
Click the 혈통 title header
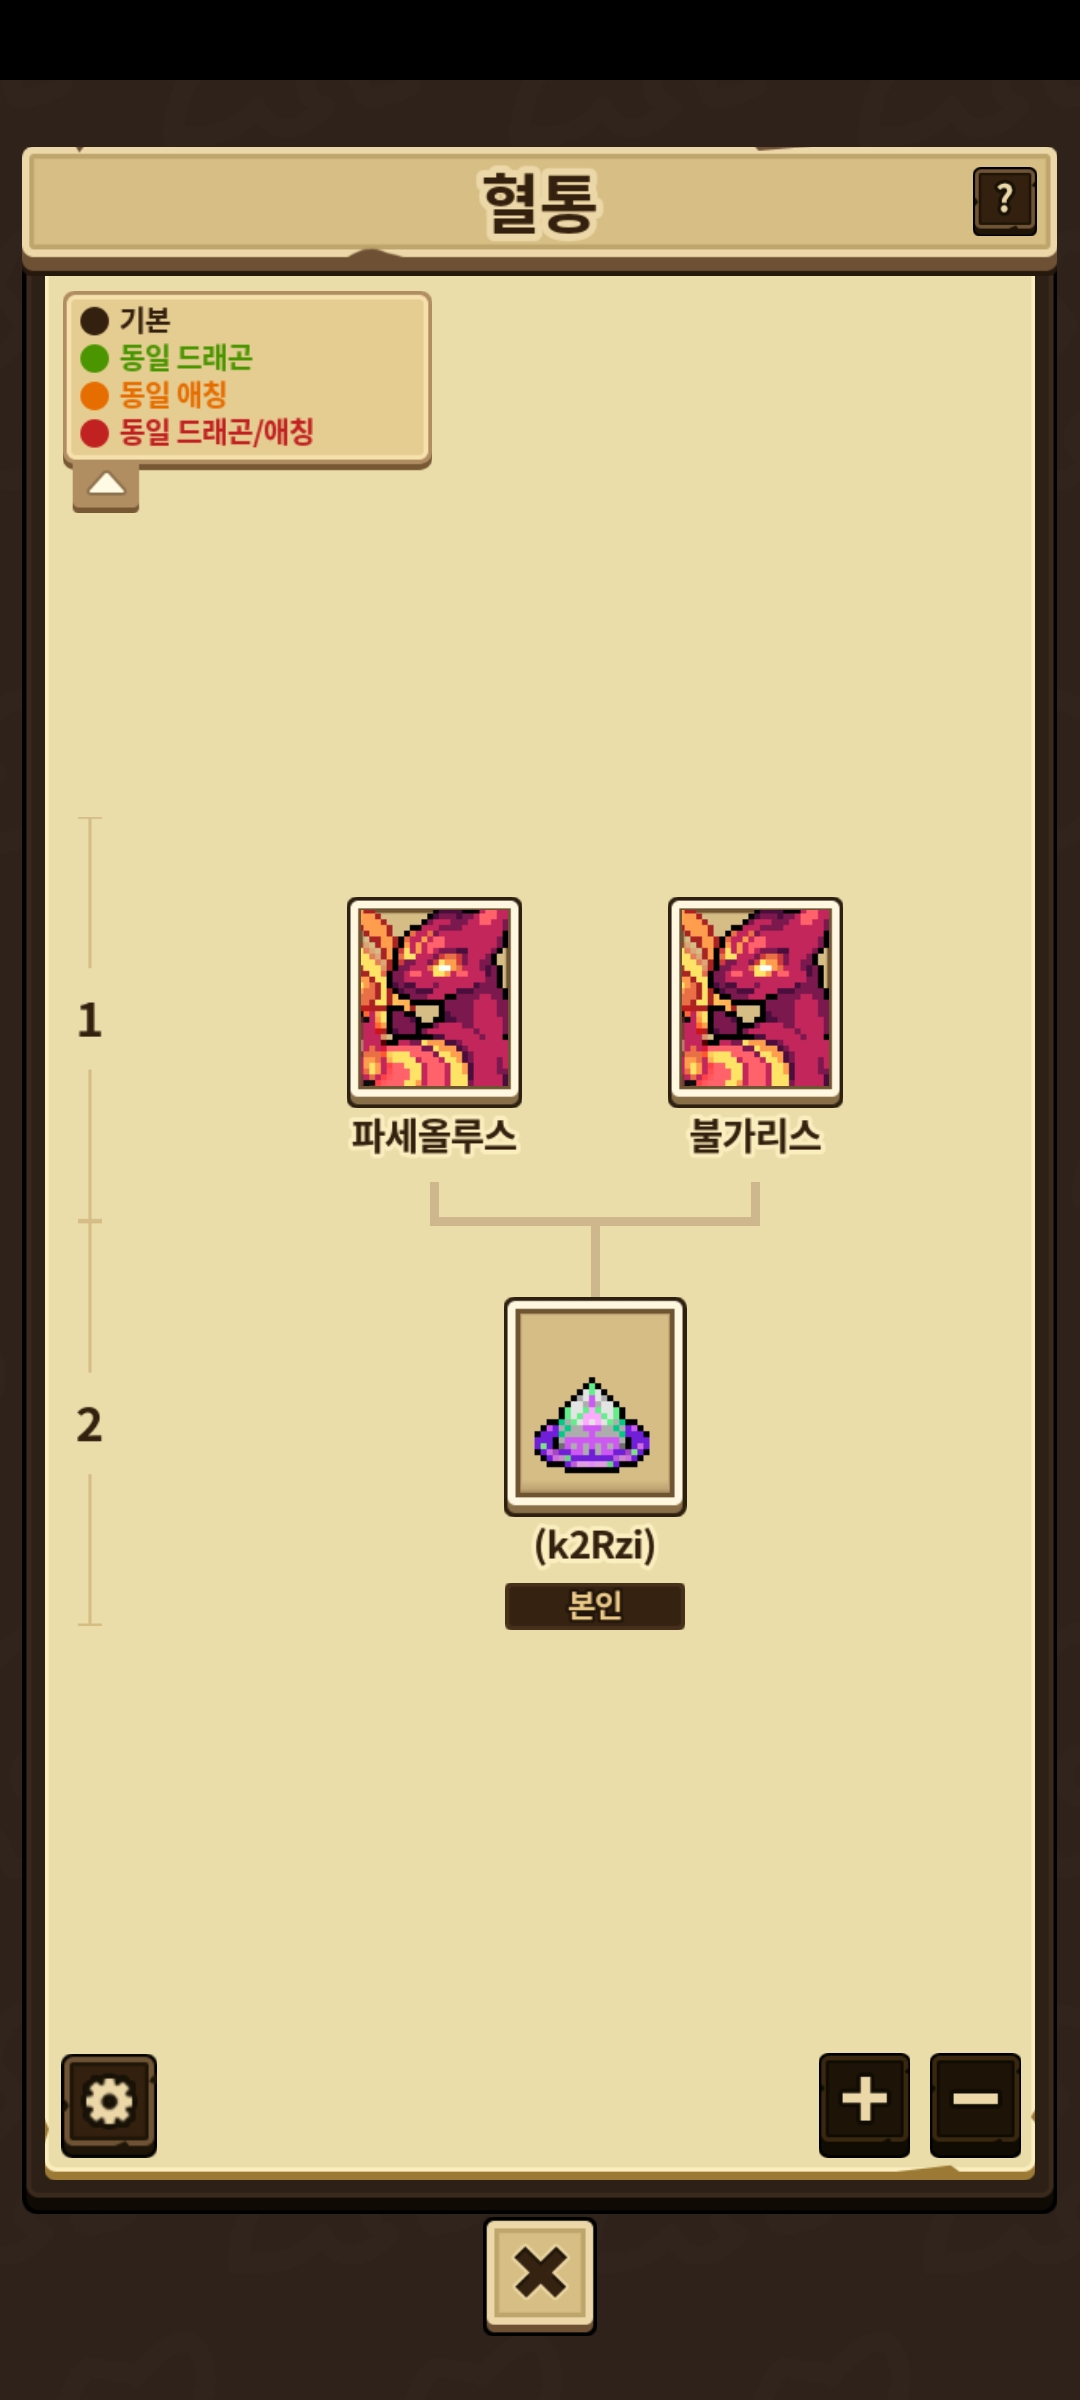pyautogui.click(x=540, y=203)
